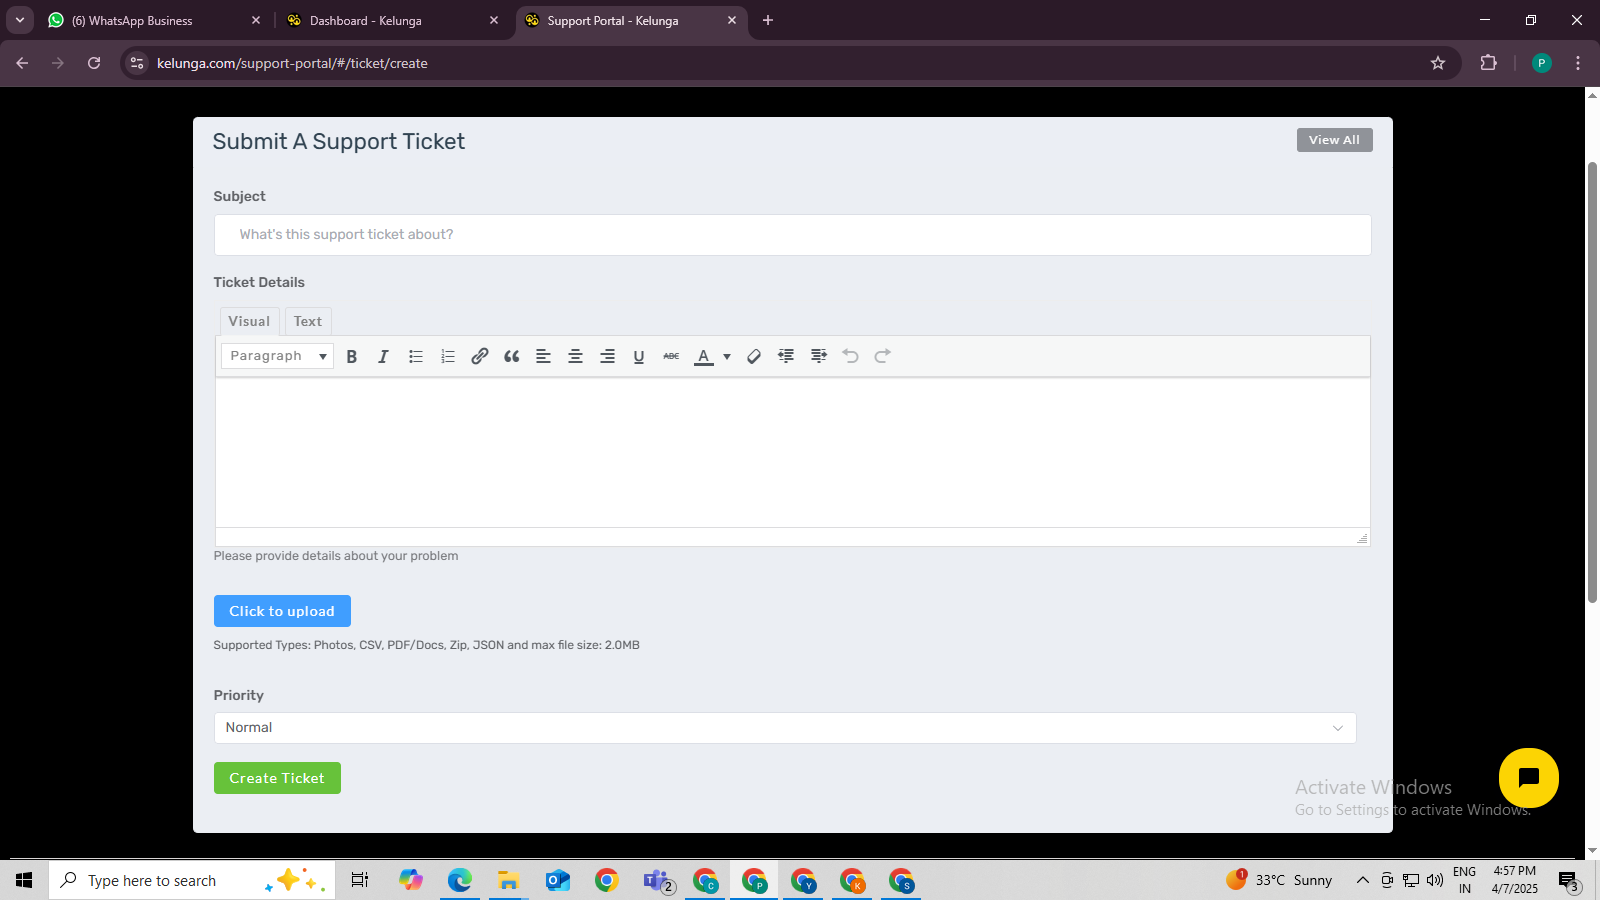Apply strikethrough to selected text
Screen dimensions: 1600x900
671,356
